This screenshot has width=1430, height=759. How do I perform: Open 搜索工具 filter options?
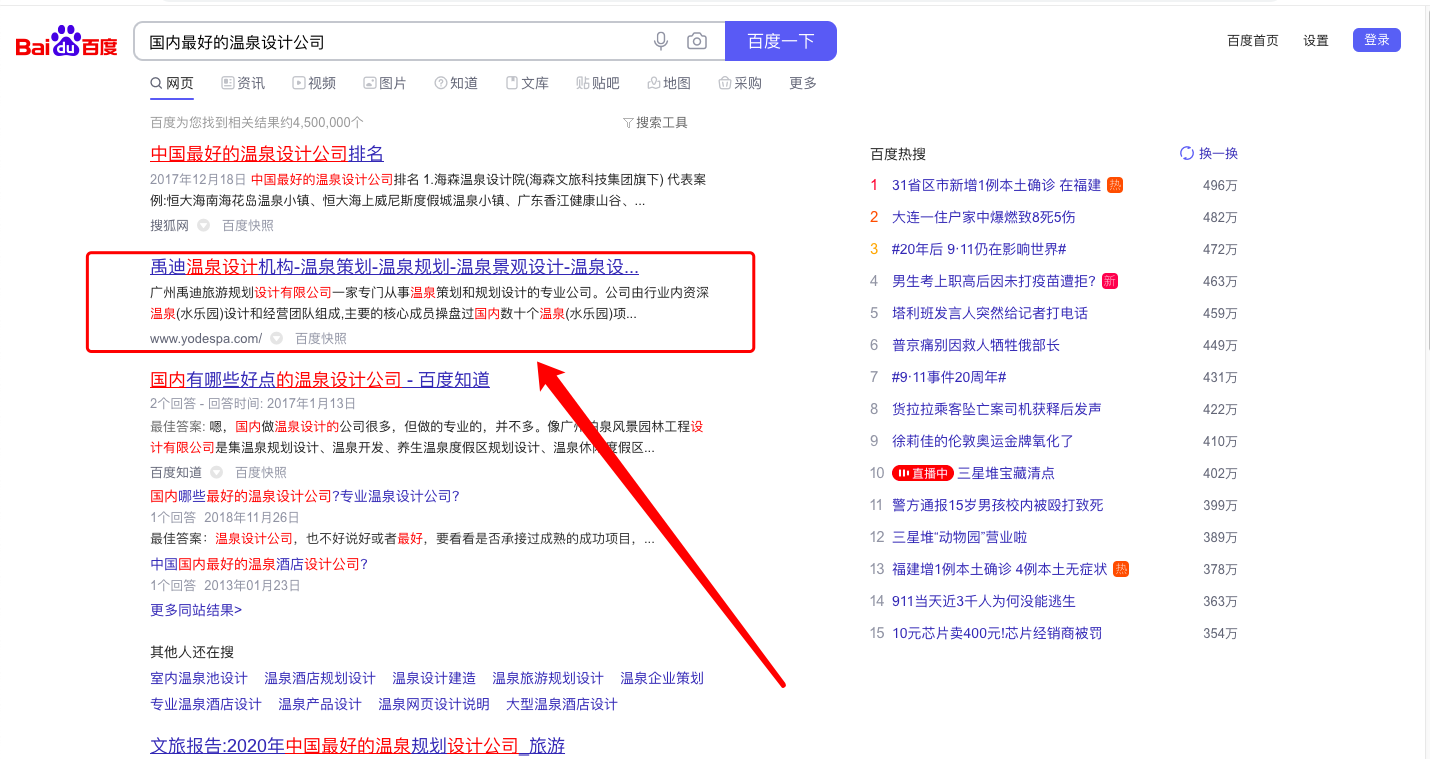point(655,123)
